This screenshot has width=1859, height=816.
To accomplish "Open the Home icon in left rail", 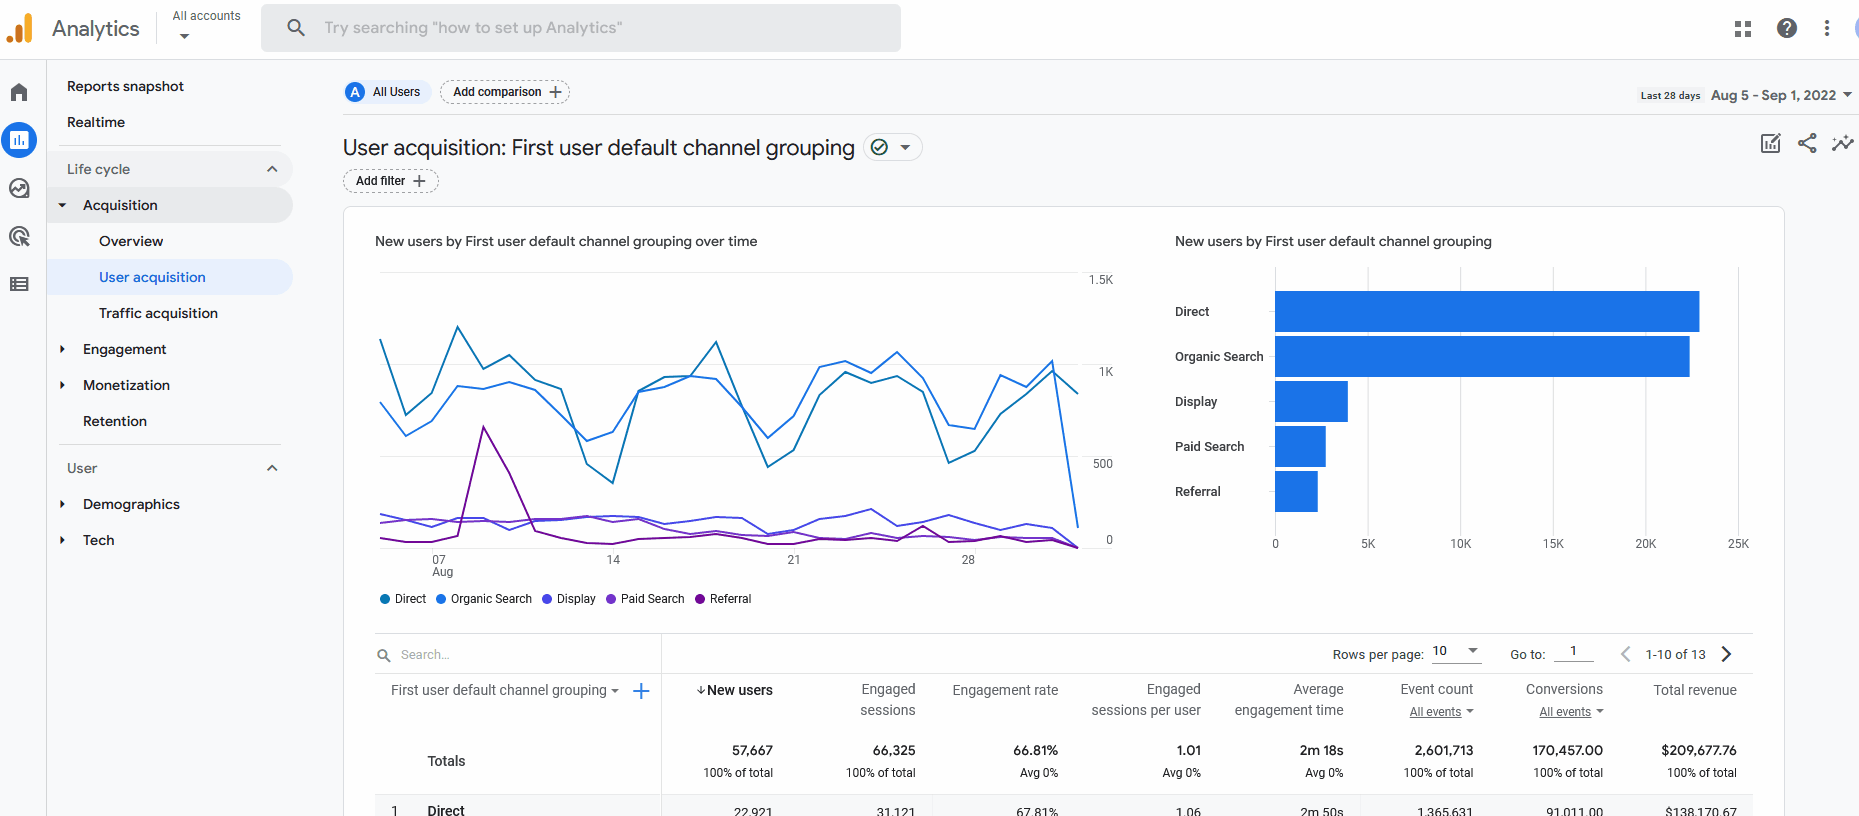I will [19, 92].
